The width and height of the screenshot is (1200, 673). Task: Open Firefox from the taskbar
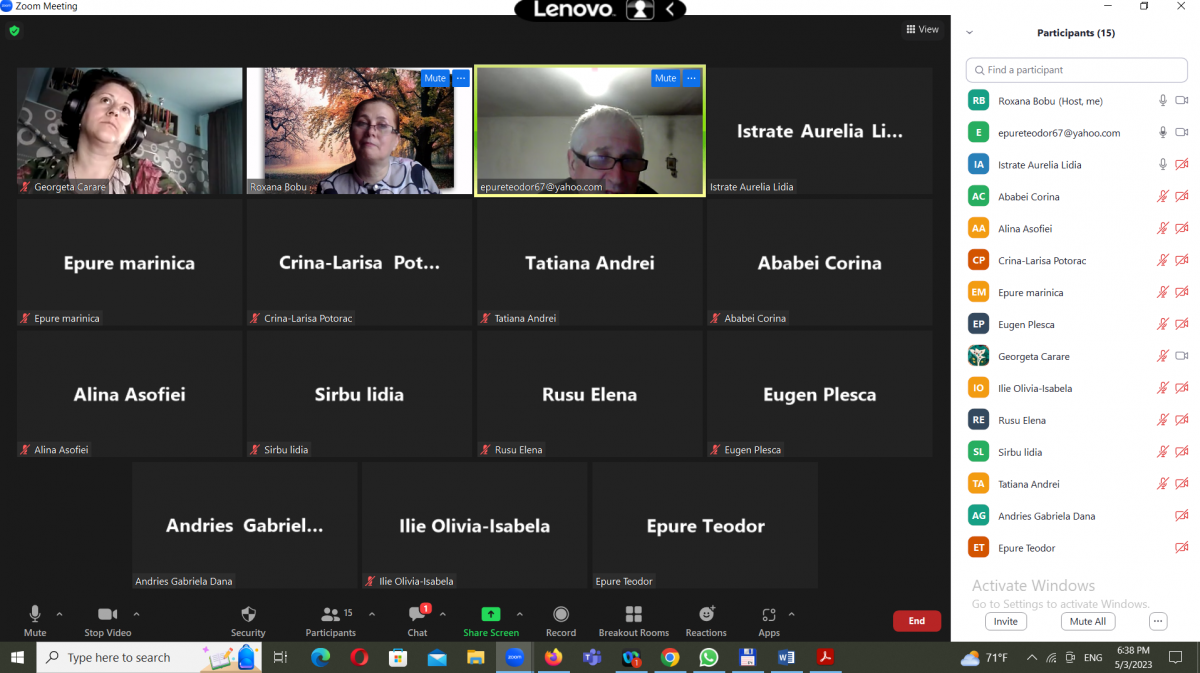(553, 657)
